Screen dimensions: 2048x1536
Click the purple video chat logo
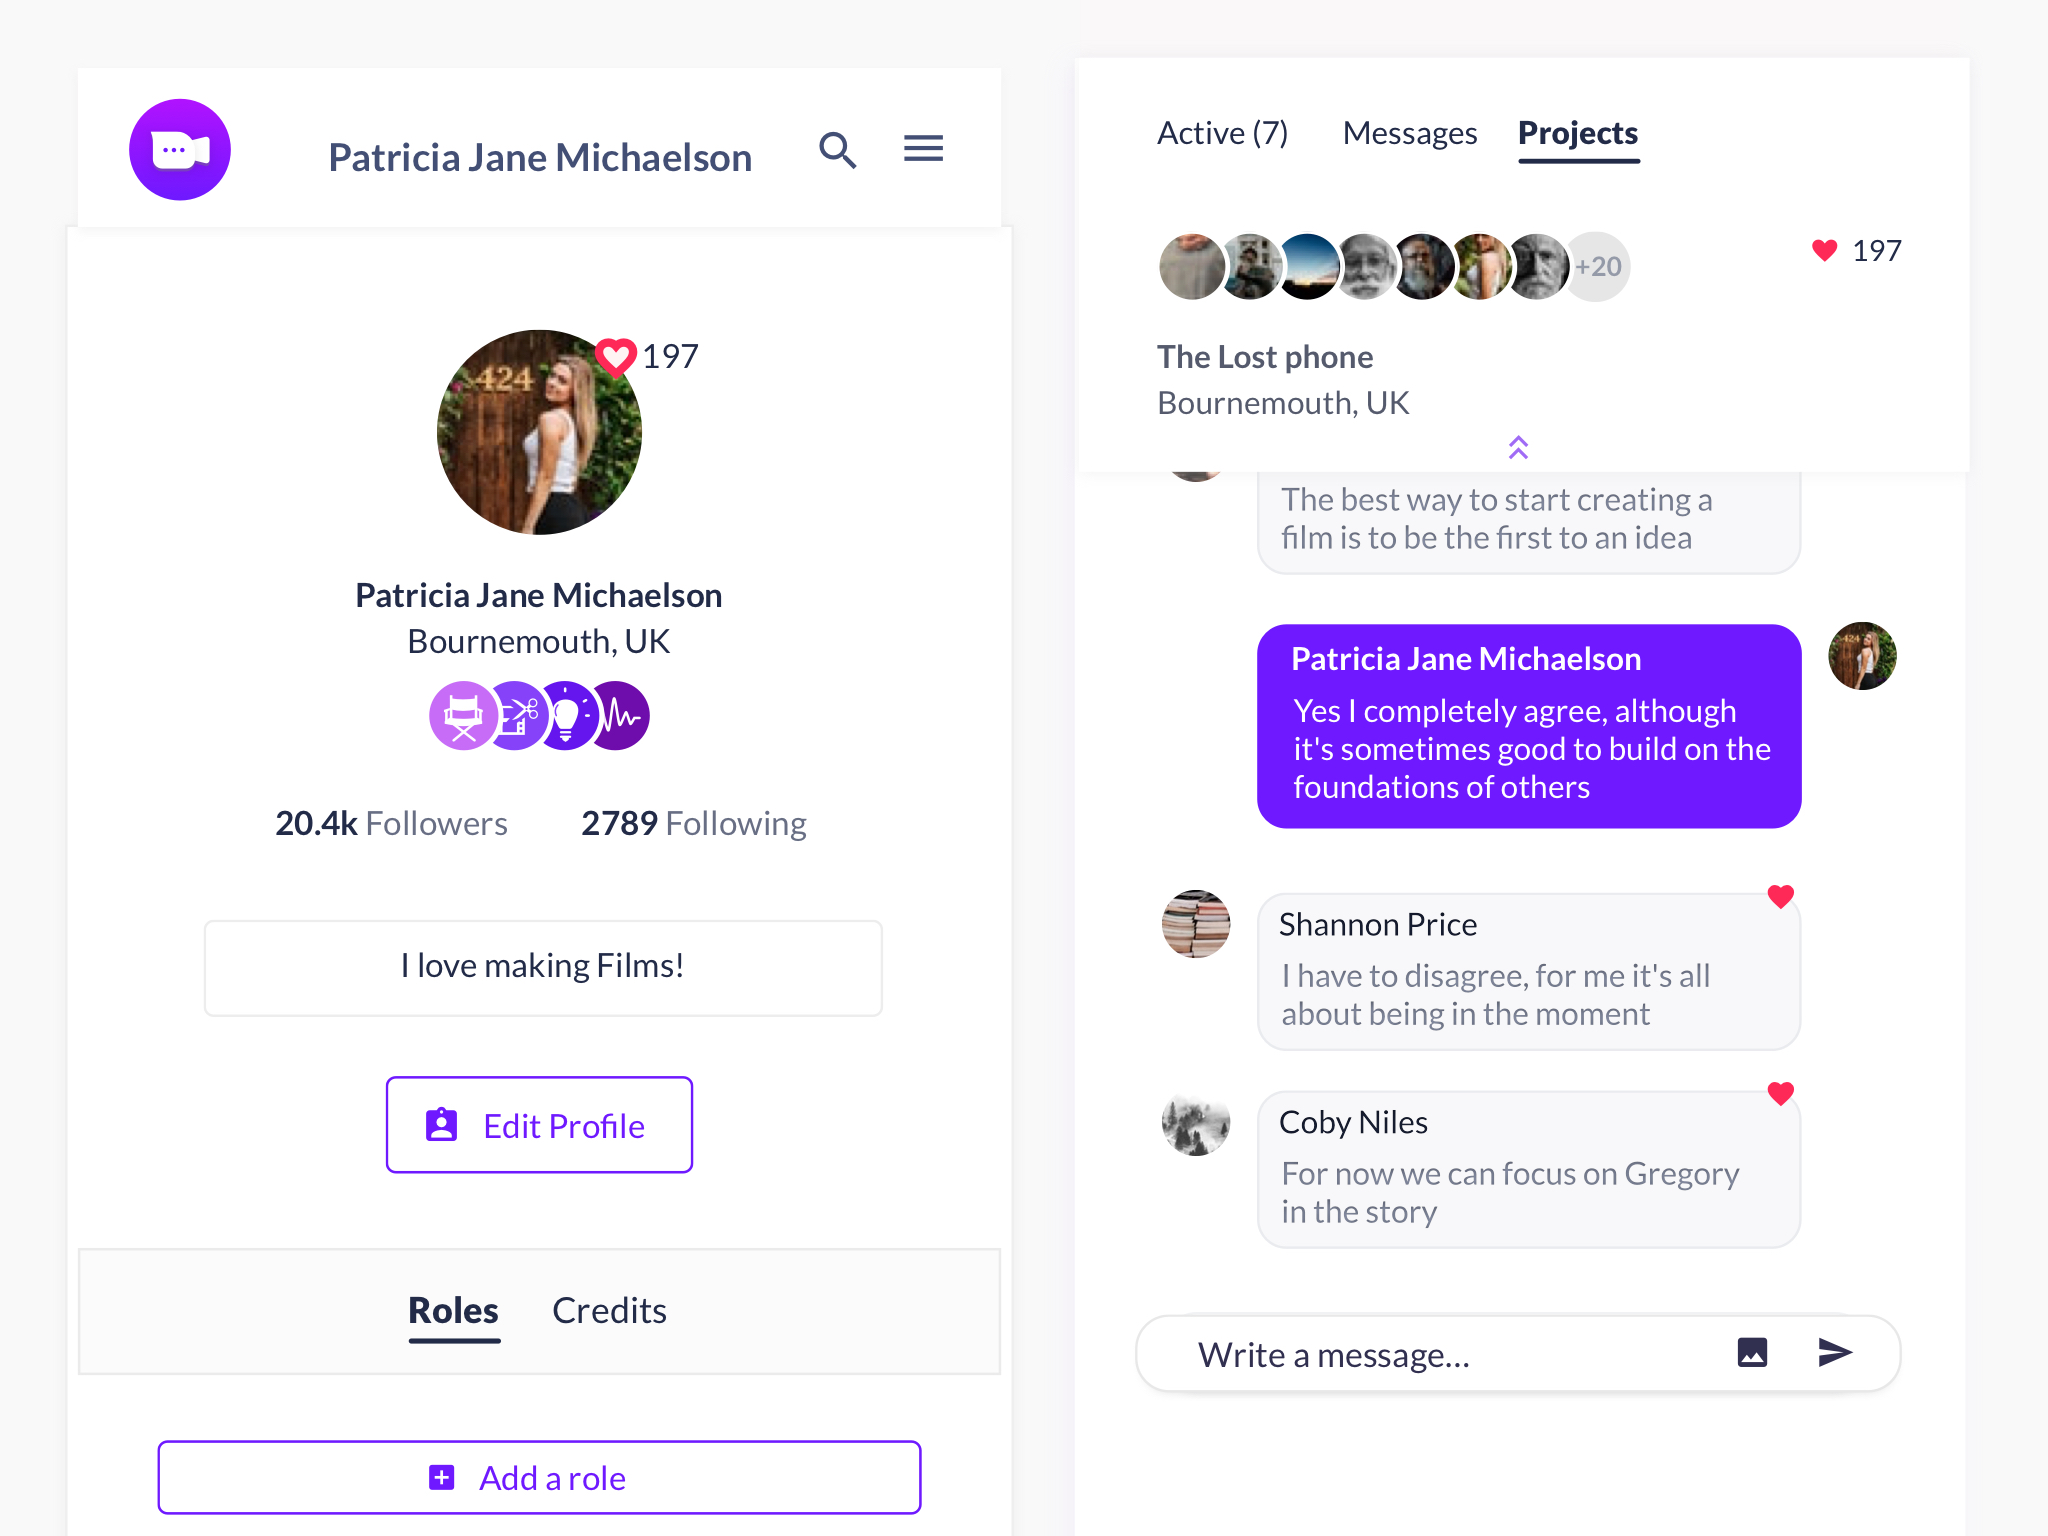[x=180, y=150]
